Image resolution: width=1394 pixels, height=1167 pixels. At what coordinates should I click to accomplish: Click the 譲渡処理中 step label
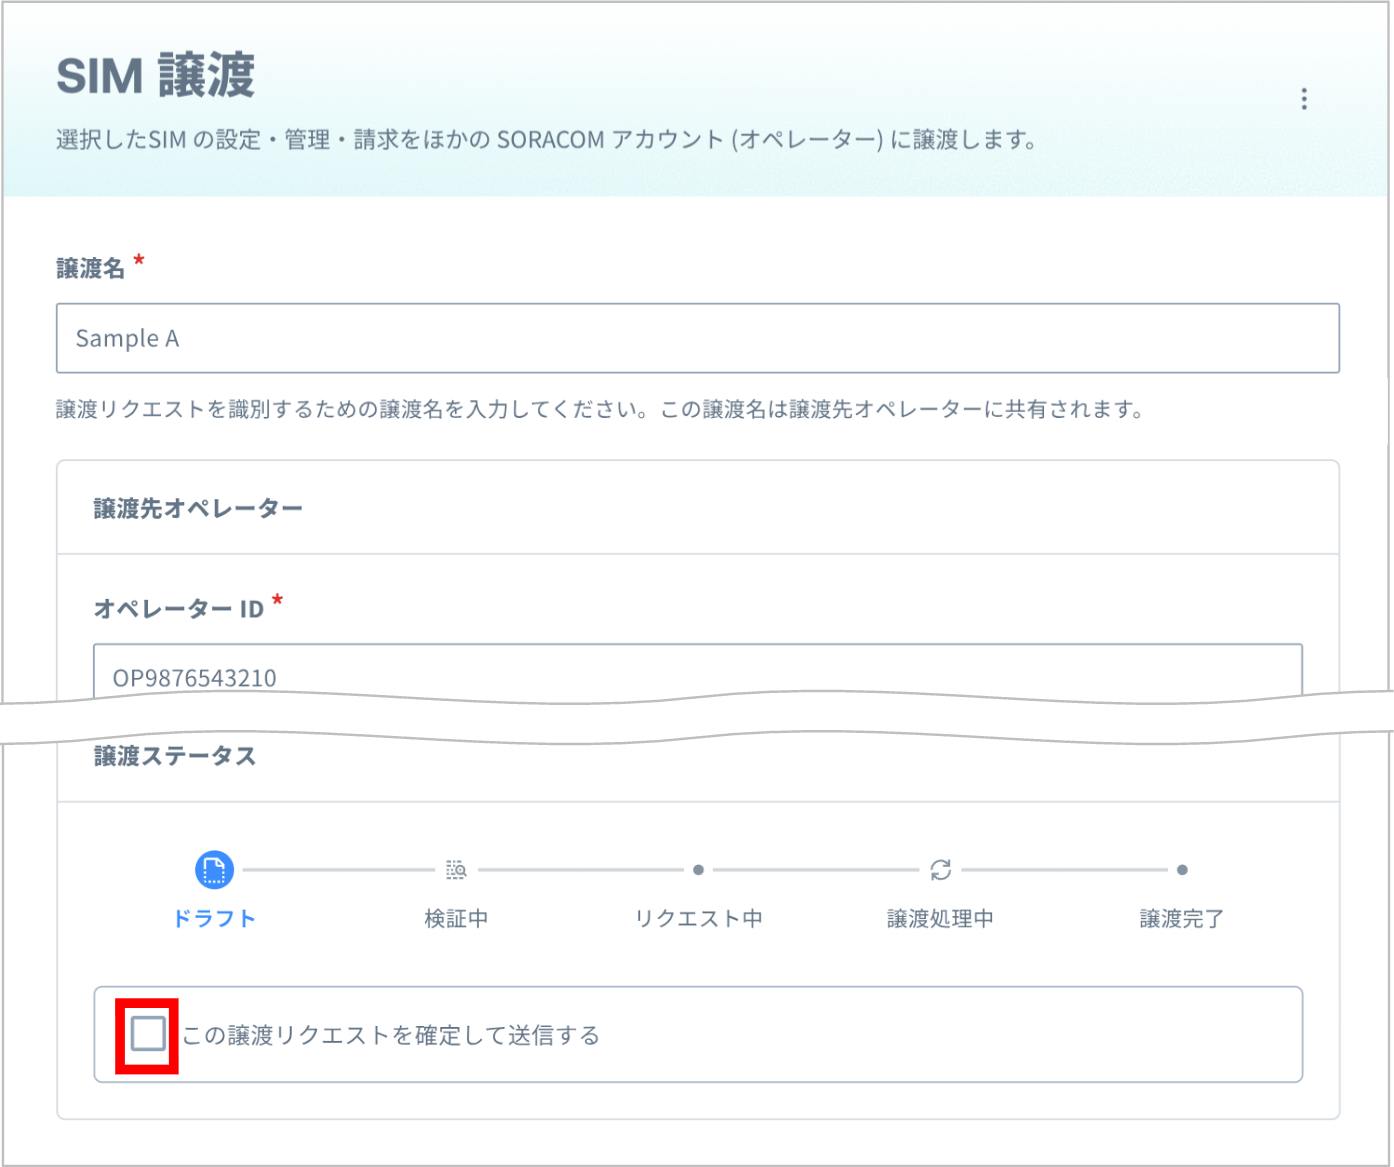pyautogui.click(x=940, y=919)
